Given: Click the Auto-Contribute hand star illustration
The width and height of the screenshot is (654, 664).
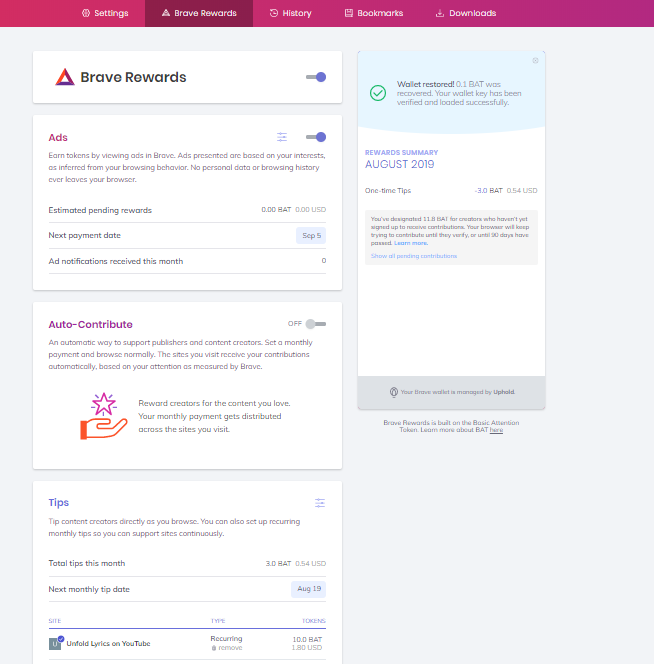Looking at the screenshot, I should pyautogui.click(x=103, y=416).
